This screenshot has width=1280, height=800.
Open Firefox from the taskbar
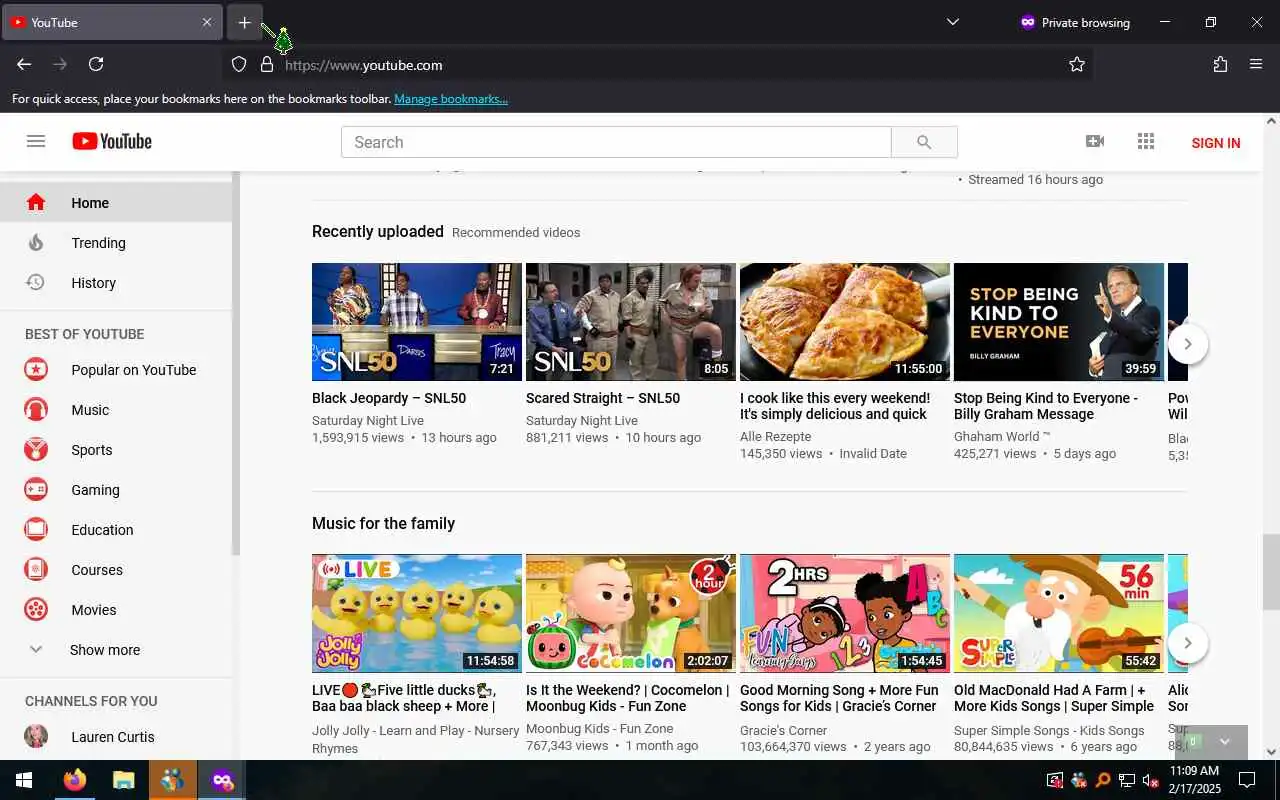[75, 780]
